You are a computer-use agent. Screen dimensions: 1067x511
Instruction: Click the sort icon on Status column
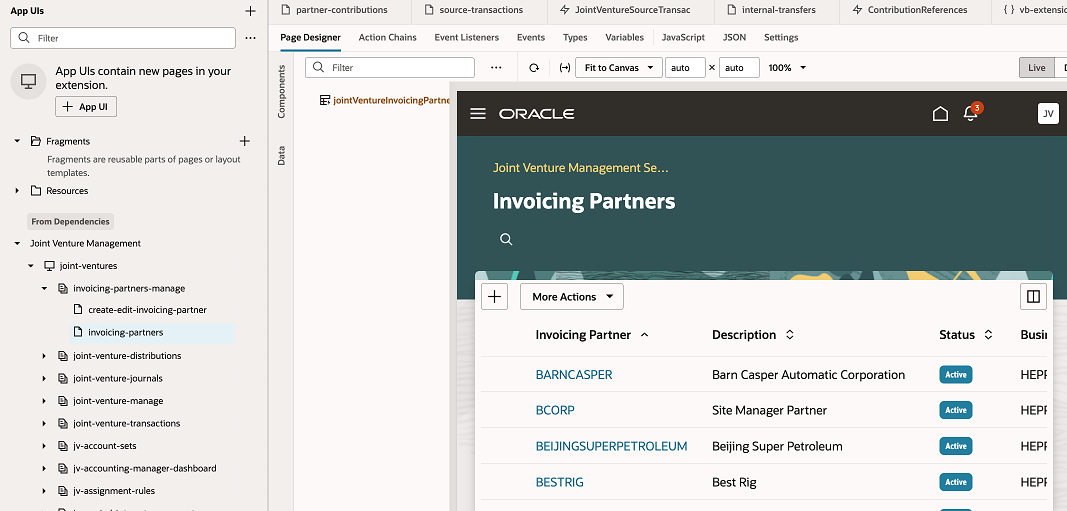(x=988, y=335)
